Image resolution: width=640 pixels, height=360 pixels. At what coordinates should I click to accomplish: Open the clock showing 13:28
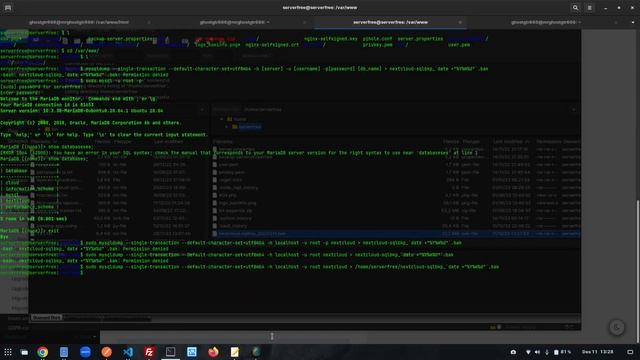[598, 352]
